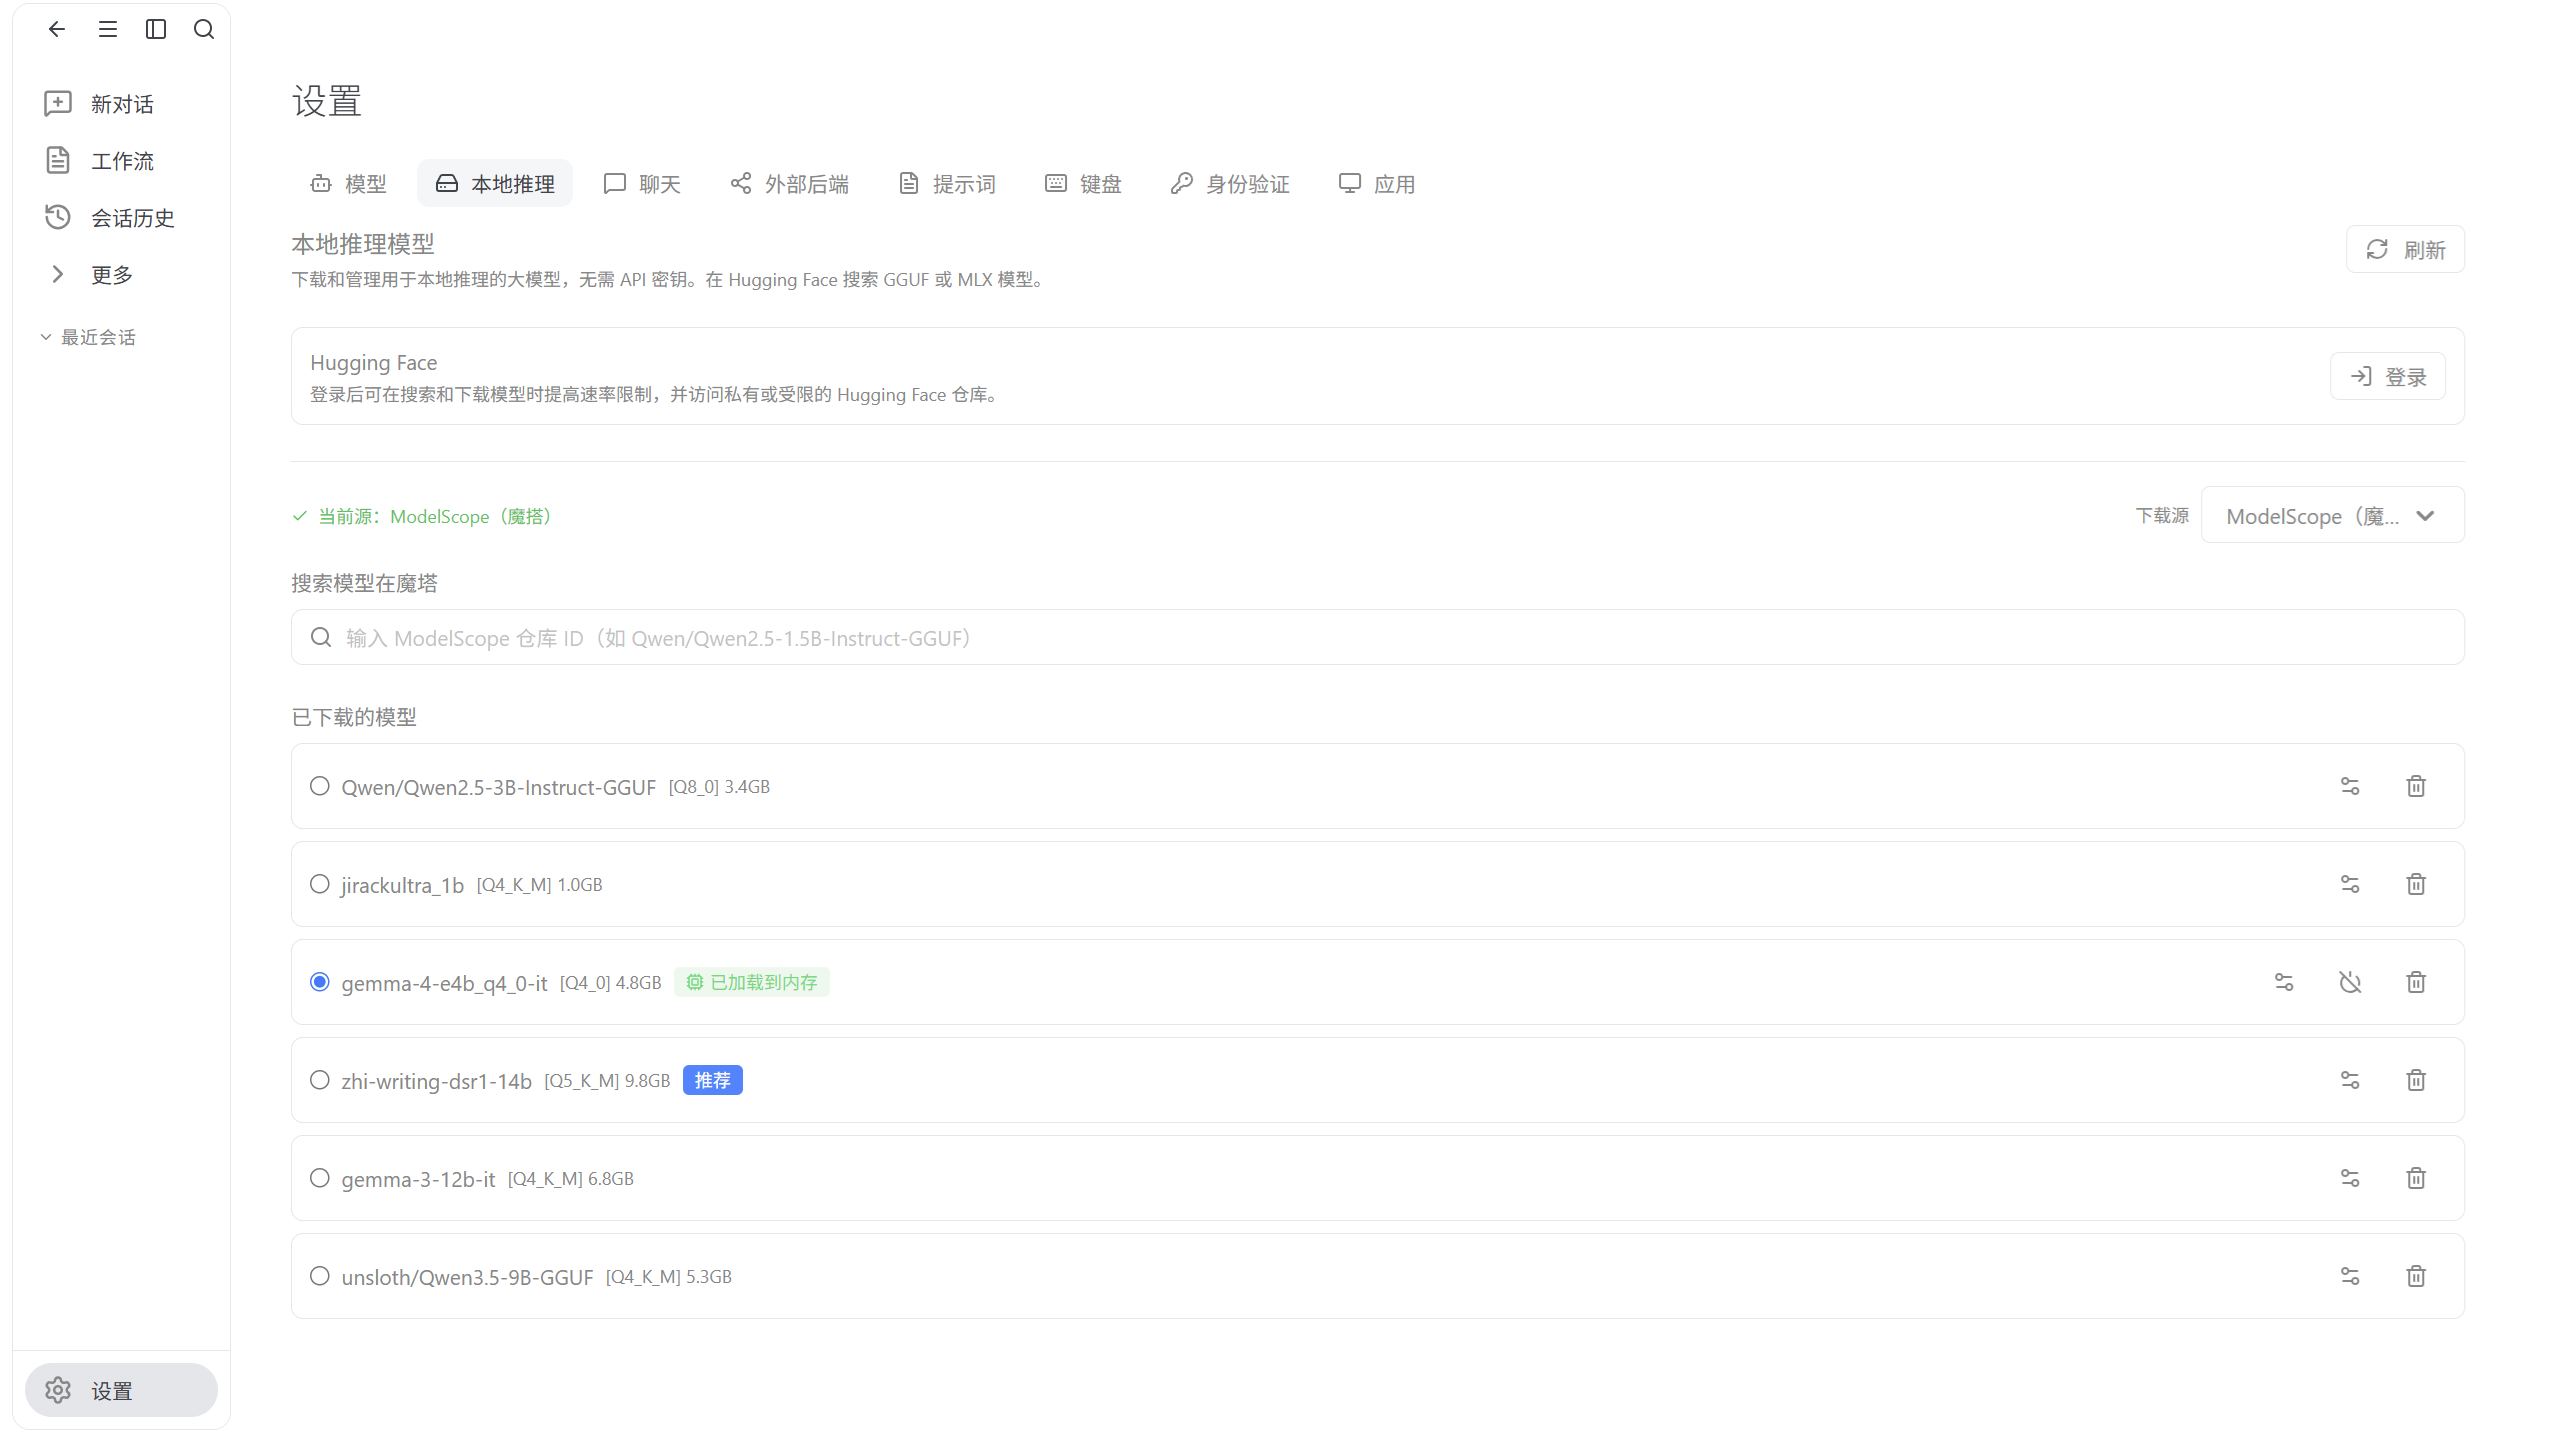The width and height of the screenshot is (2560, 1440).
Task: Select gemma-4-e4b_q4_0-it radio button
Action: [x=320, y=982]
